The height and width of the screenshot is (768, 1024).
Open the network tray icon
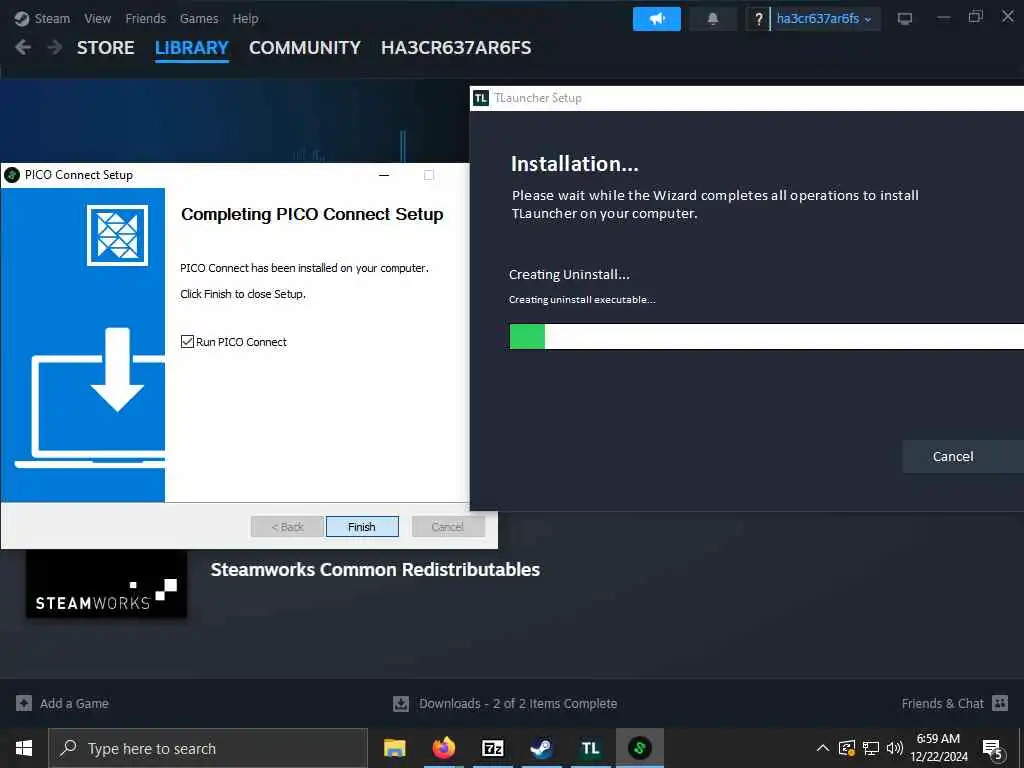[x=871, y=748]
